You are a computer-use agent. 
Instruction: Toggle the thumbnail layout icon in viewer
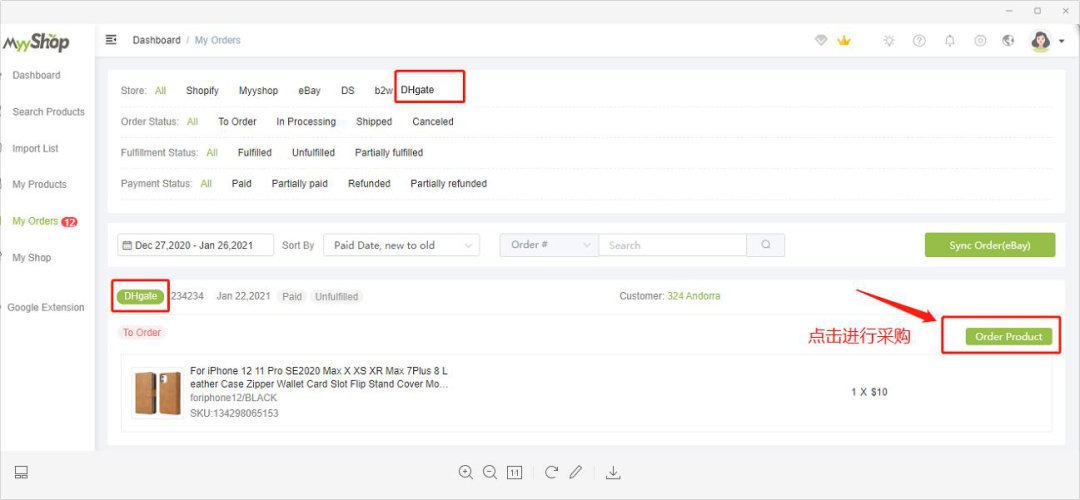(21, 472)
